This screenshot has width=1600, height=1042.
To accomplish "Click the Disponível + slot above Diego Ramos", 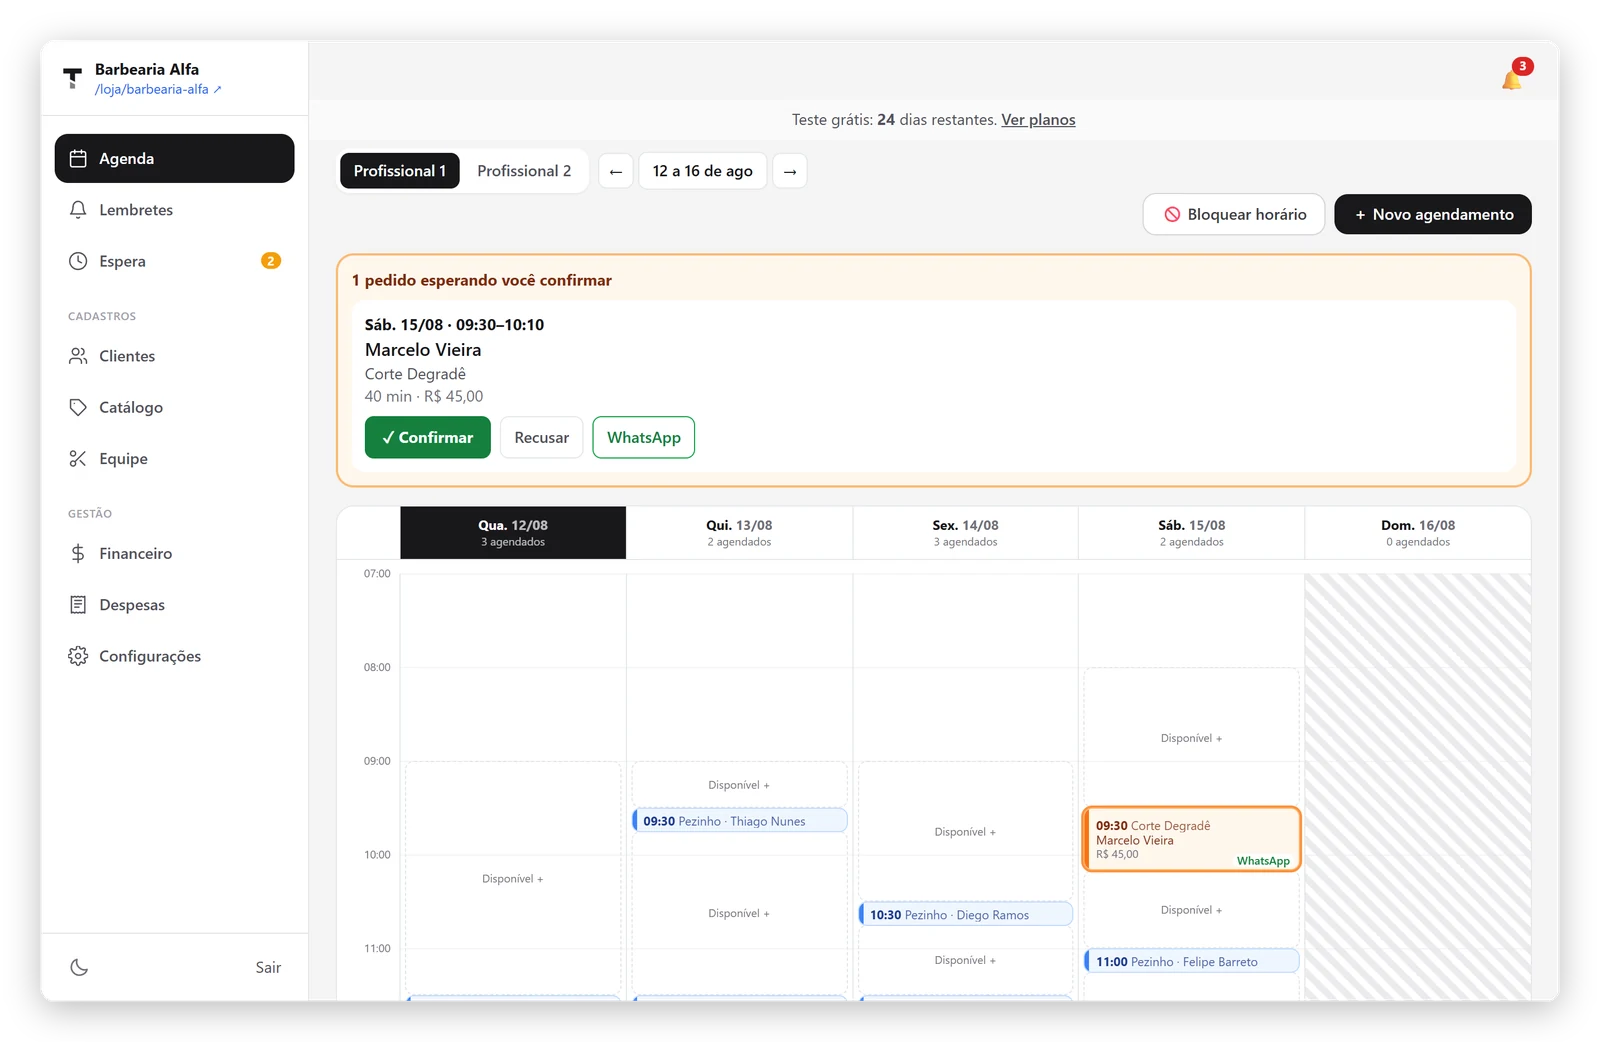I will point(966,832).
